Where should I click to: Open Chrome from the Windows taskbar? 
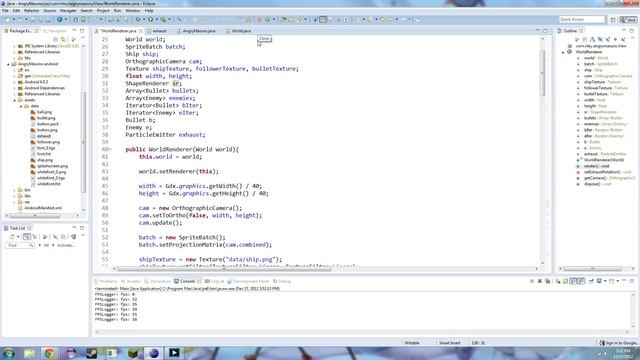(49, 353)
